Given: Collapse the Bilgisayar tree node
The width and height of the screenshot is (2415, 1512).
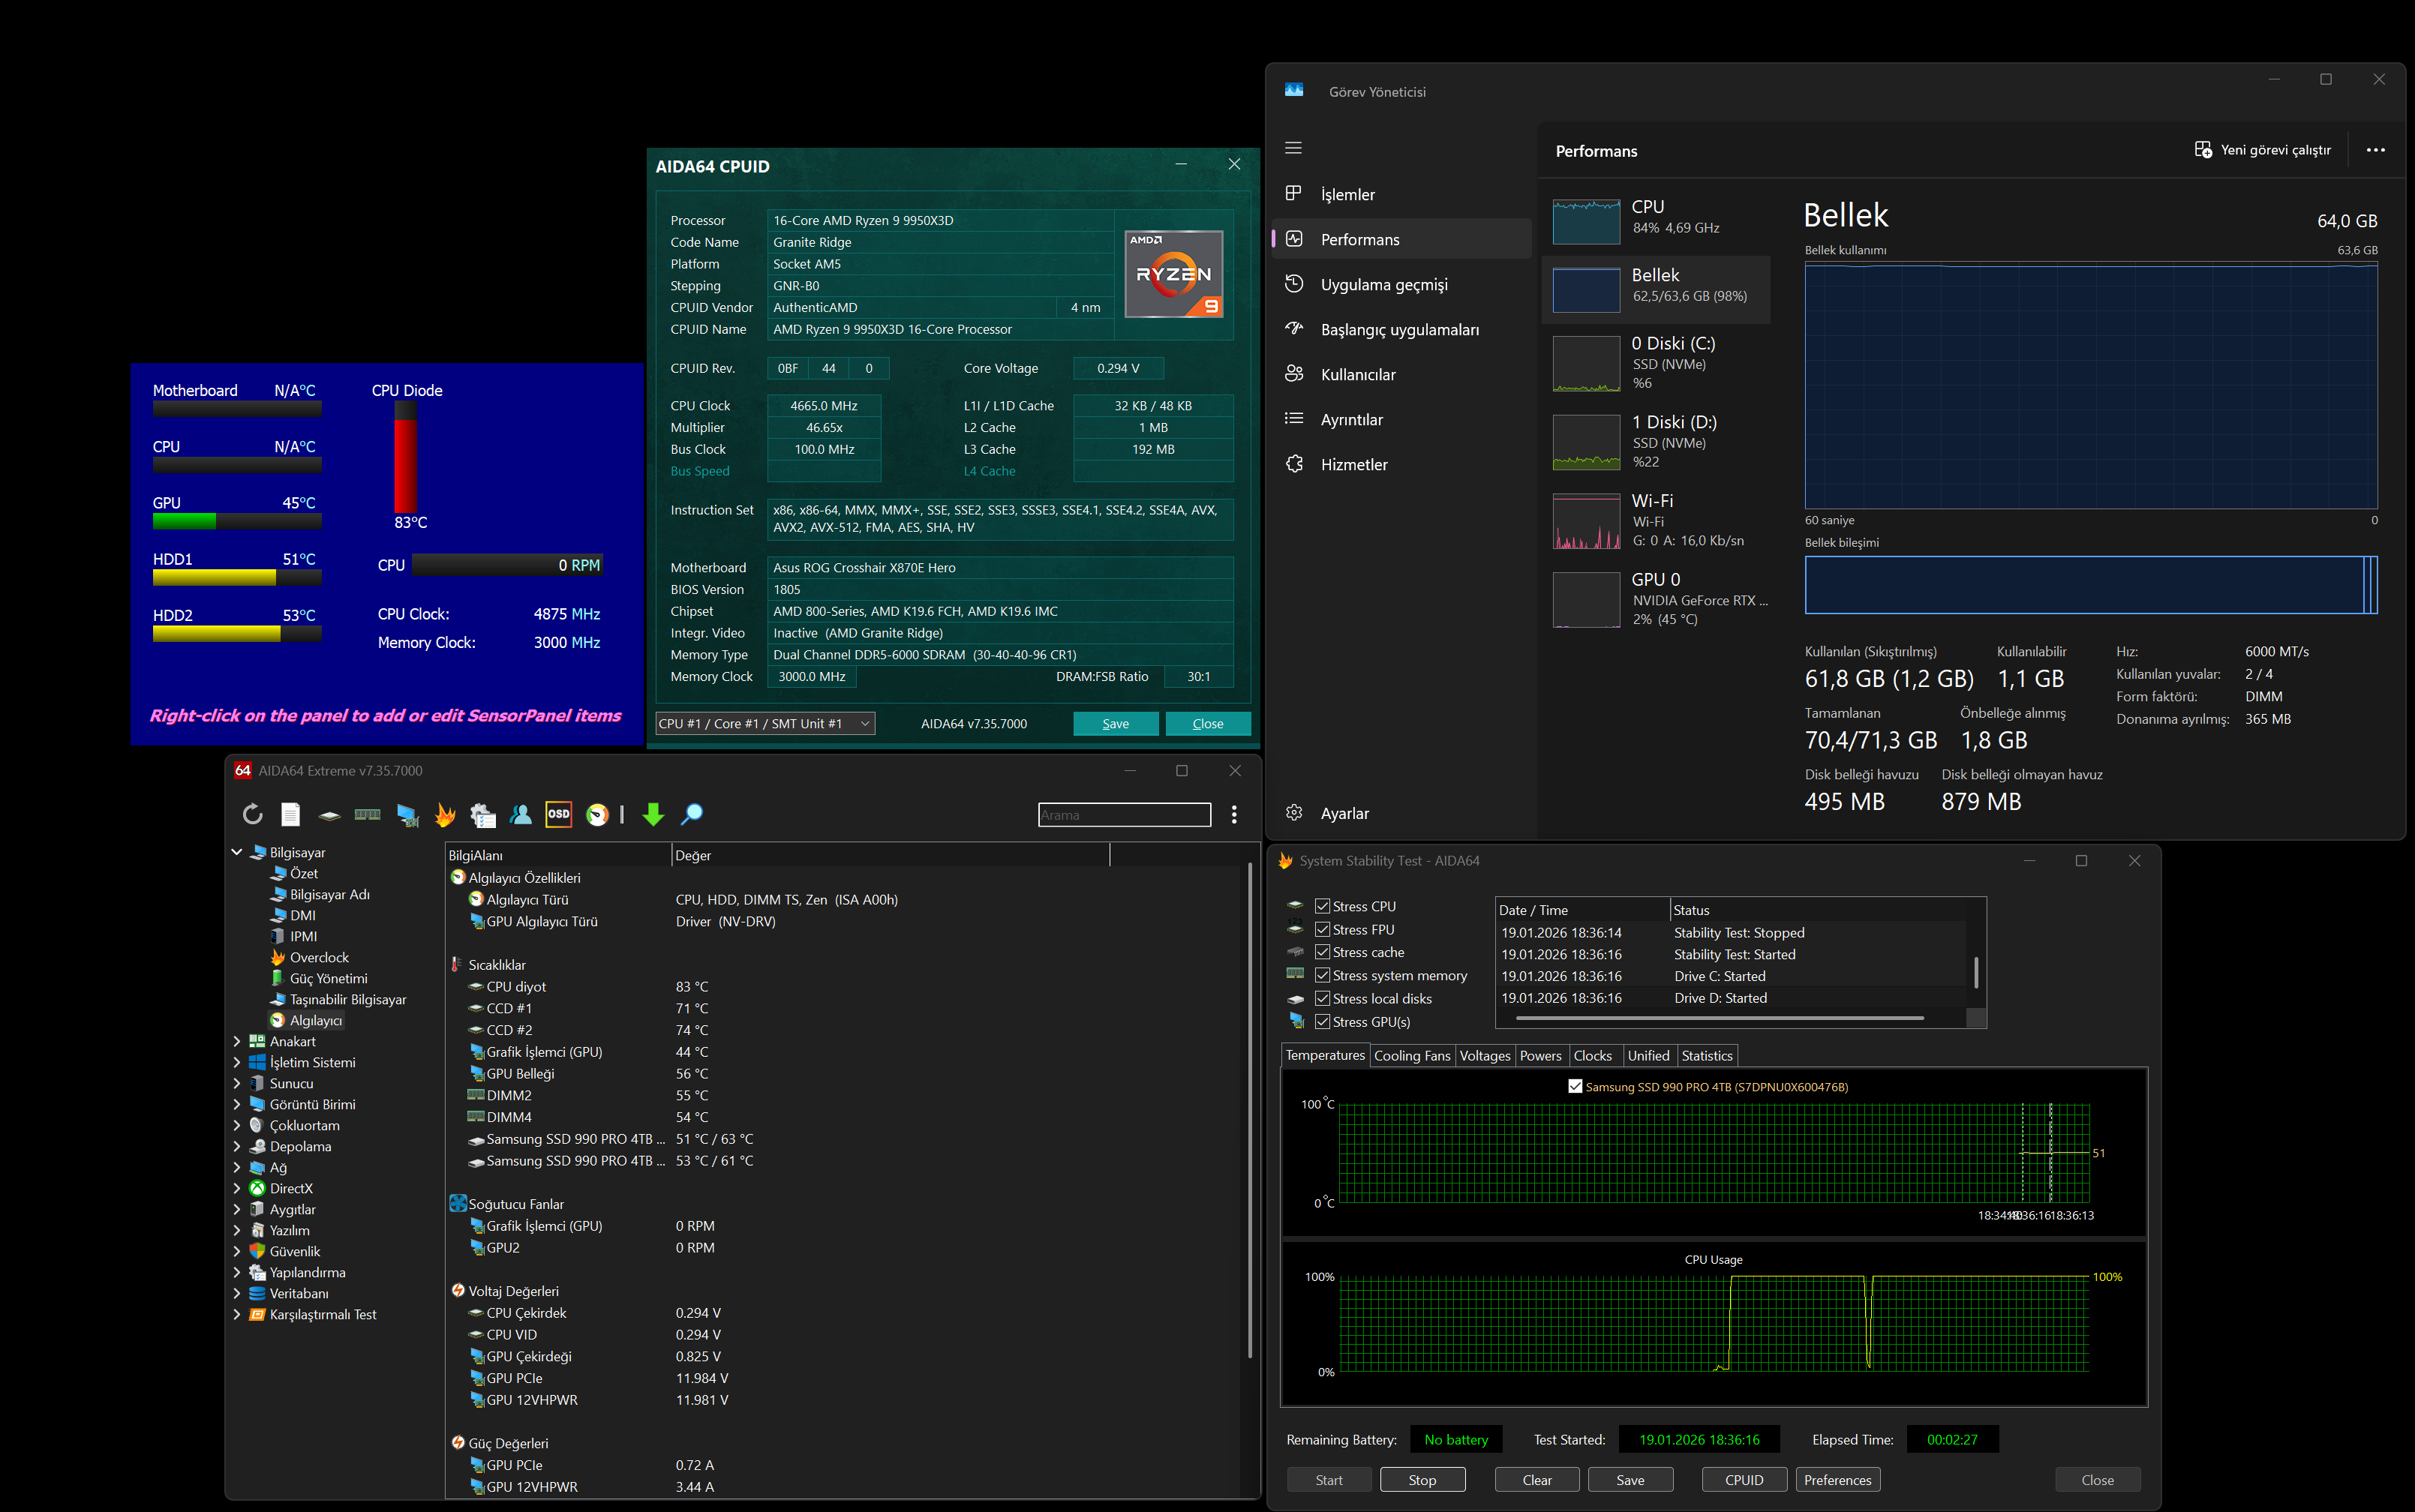Looking at the screenshot, I should (237, 852).
